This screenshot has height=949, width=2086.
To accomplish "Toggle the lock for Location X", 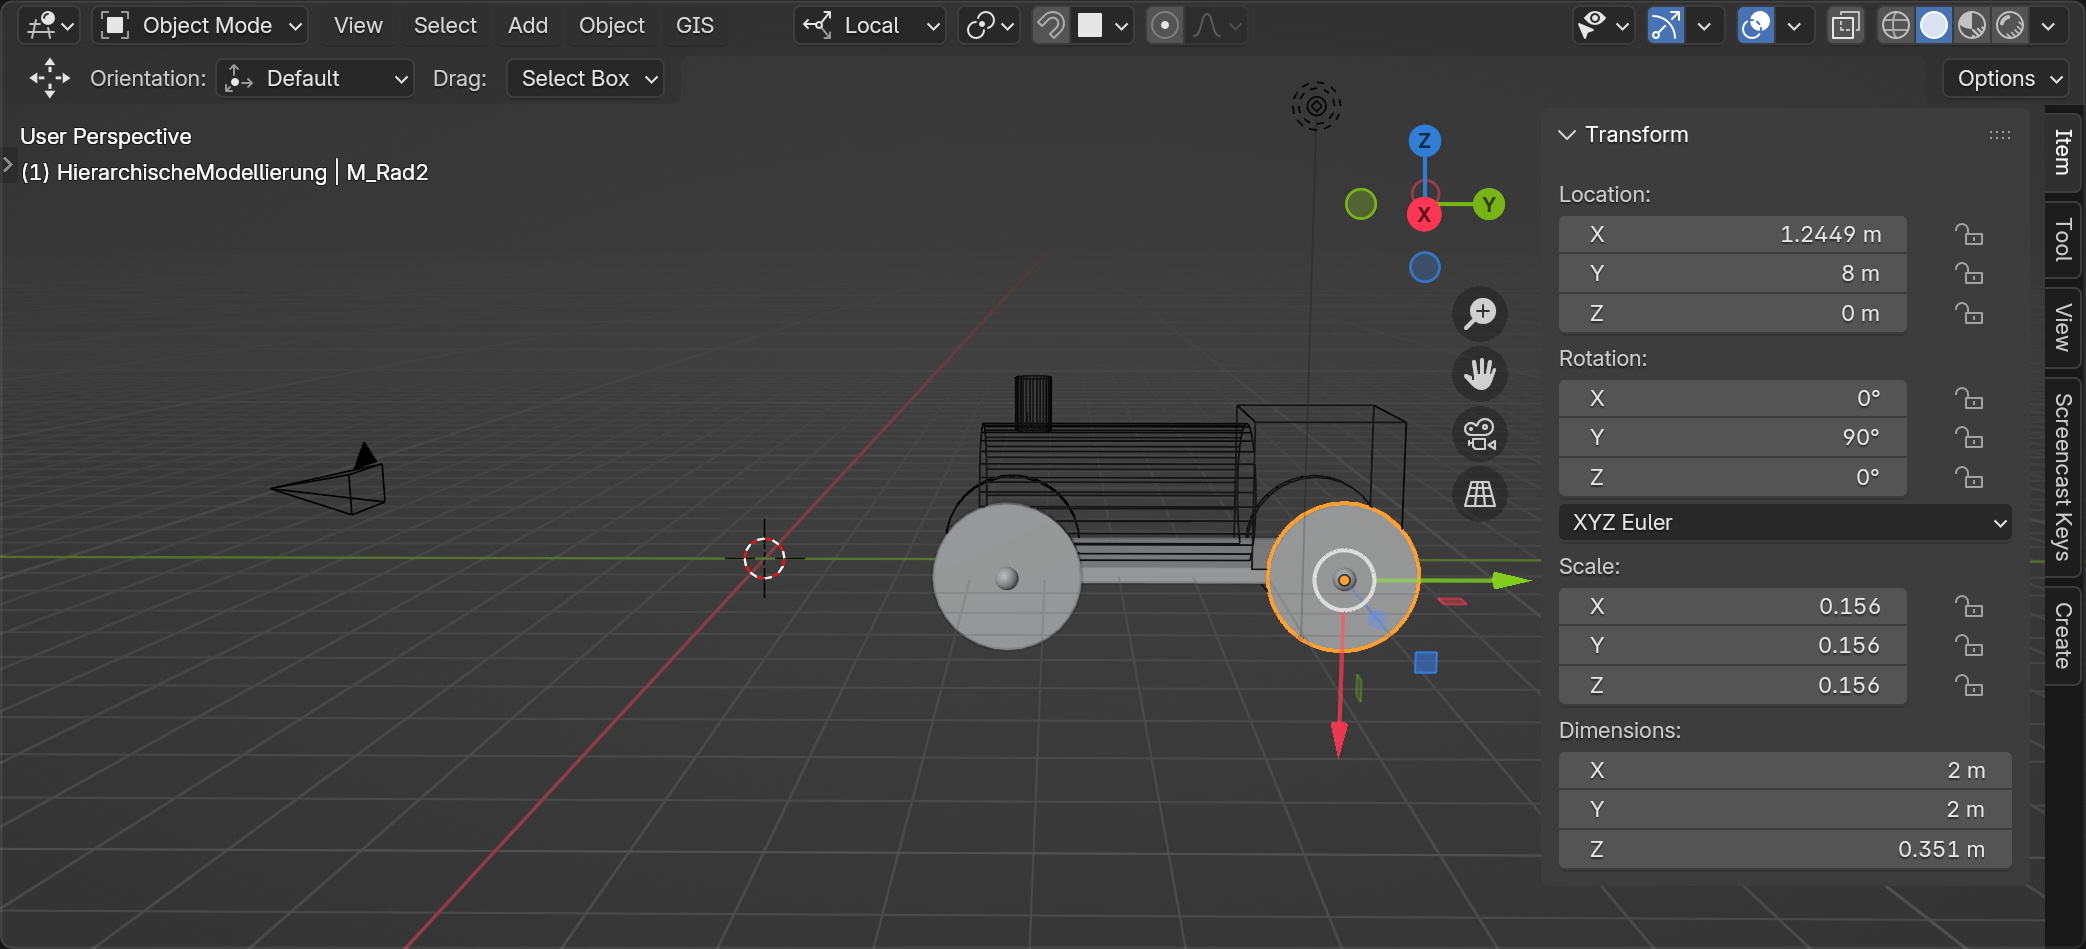I will [x=1968, y=235].
